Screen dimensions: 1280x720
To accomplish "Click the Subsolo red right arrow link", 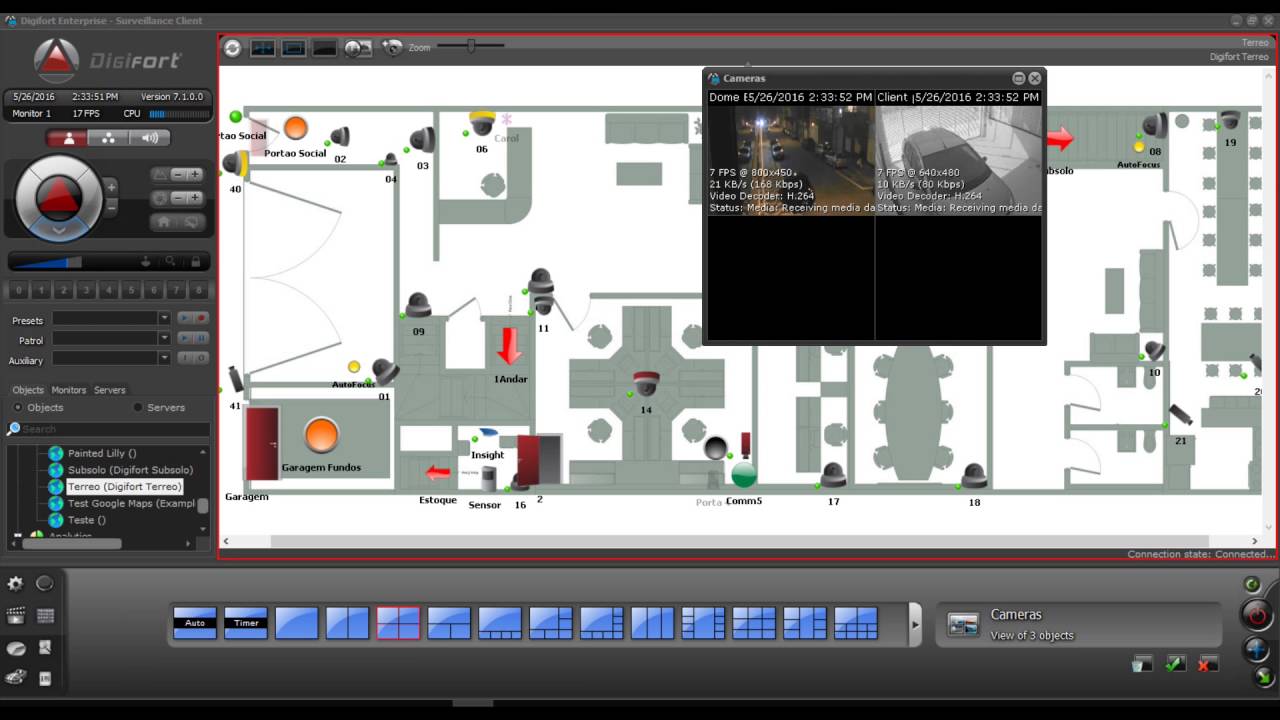I will pos(1060,139).
